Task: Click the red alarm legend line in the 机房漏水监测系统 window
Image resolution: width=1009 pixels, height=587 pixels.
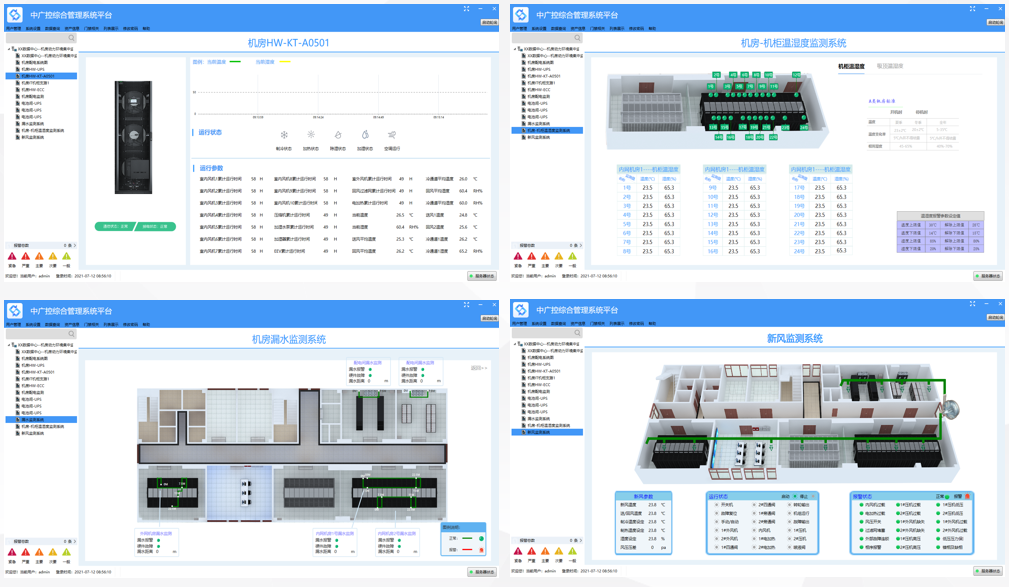Action: [468, 550]
